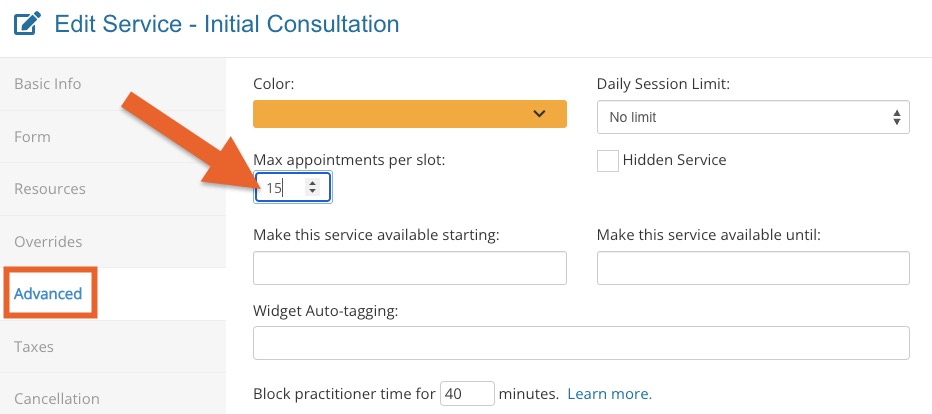Focus the service available until field
Screen dimensions: 932x414
[752, 268]
